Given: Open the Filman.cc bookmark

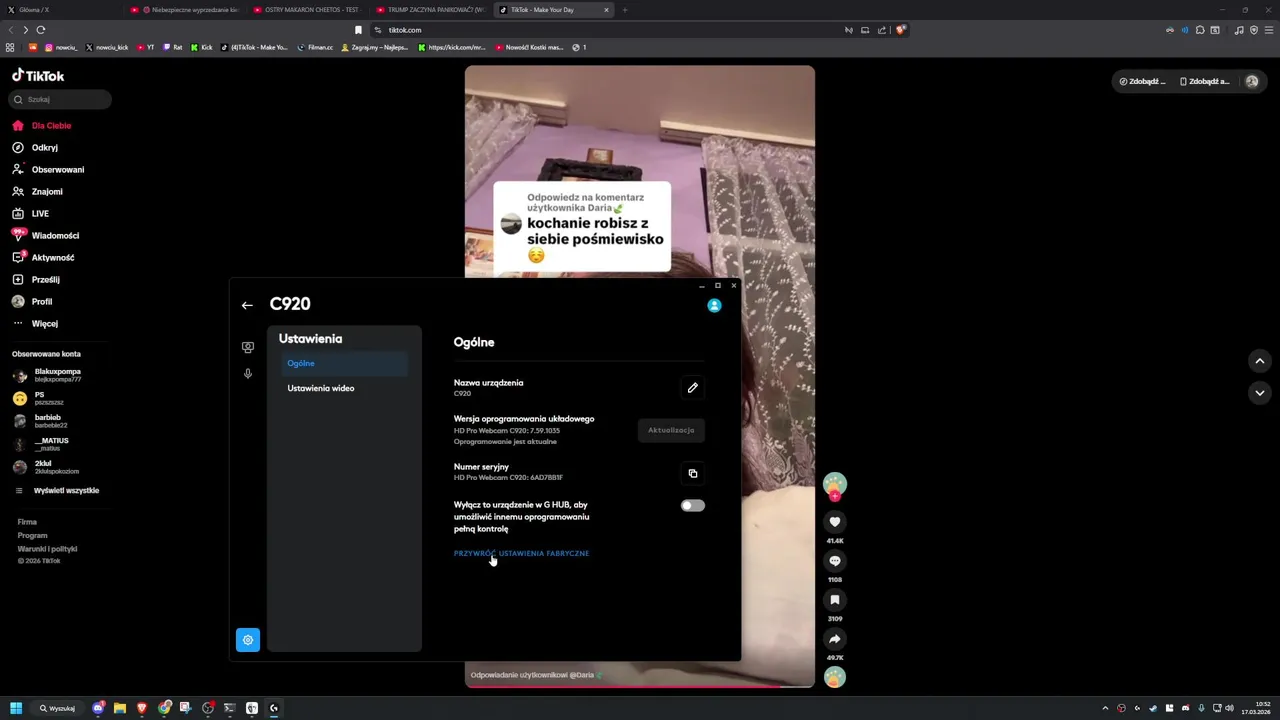Looking at the screenshot, I should pyautogui.click(x=316, y=47).
